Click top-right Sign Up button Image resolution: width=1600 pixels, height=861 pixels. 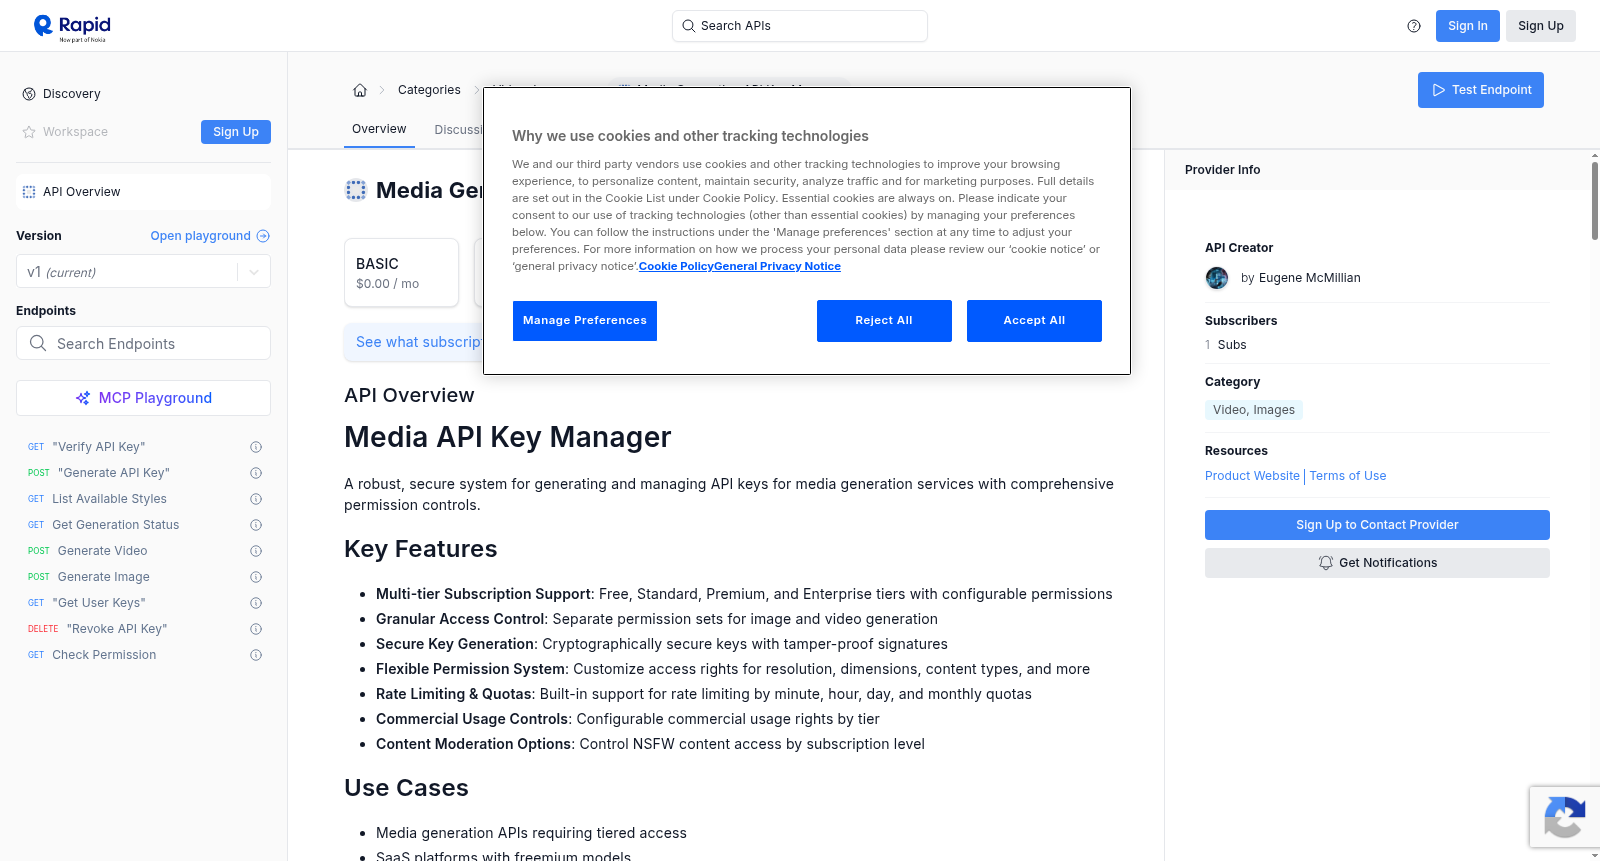1540,26
